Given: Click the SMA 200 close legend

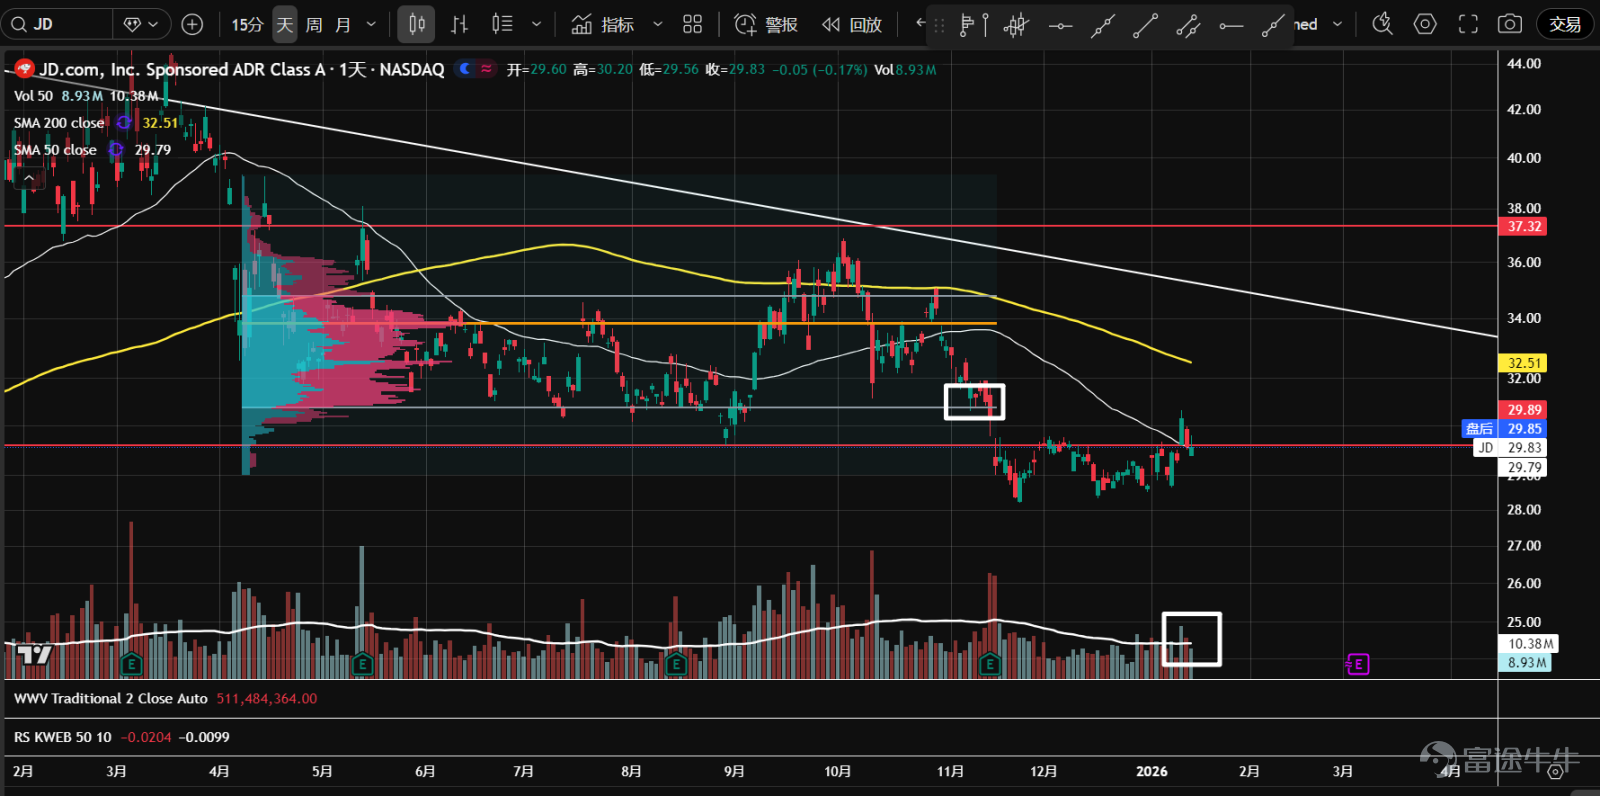Looking at the screenshot, I should pos(59,123).
